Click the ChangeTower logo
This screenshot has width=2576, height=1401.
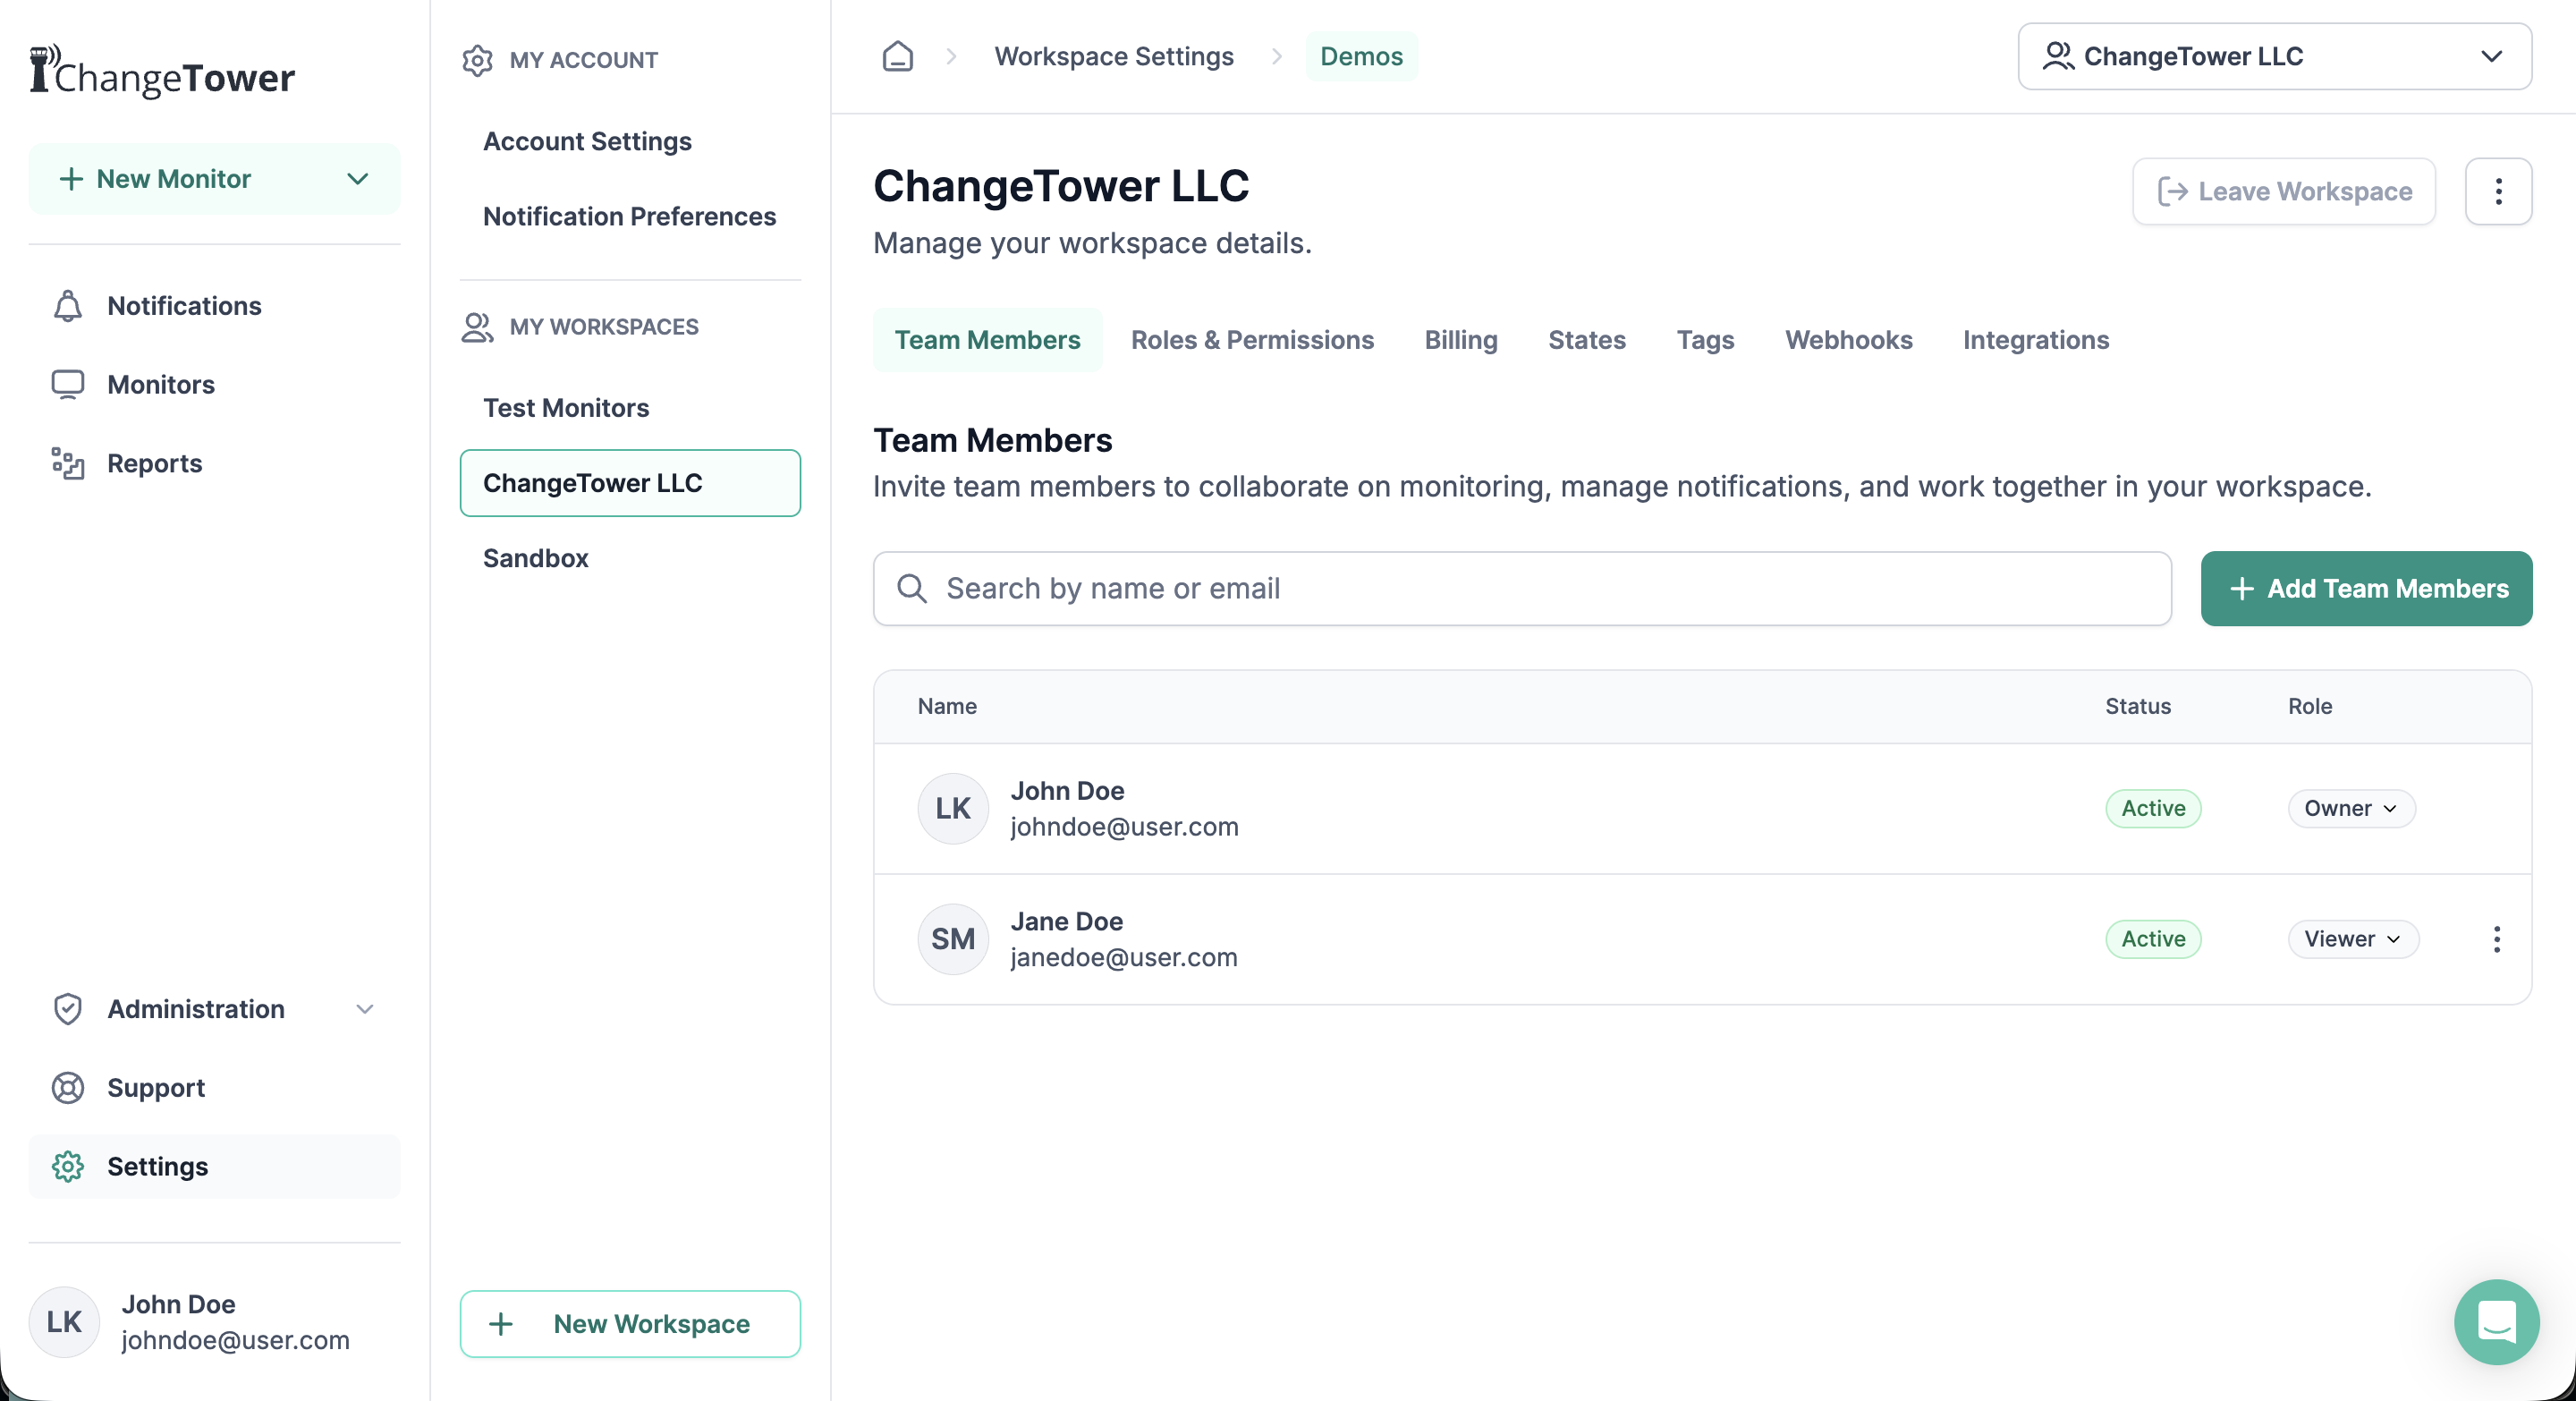(162, 72)
